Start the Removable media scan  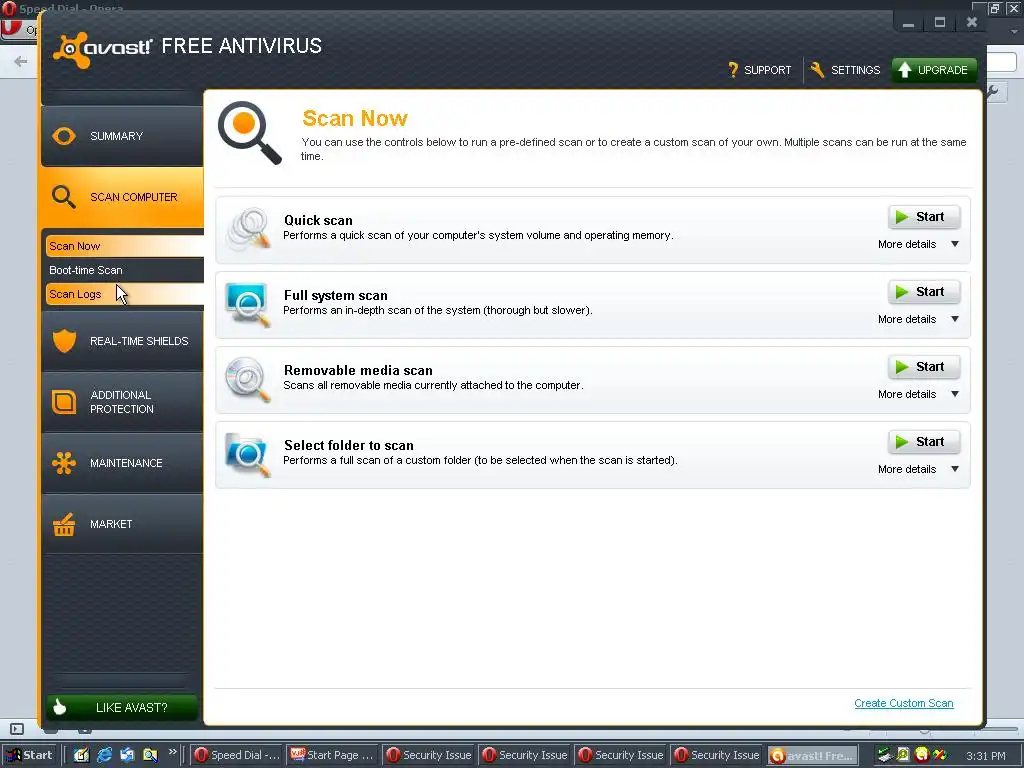point(923,367)
